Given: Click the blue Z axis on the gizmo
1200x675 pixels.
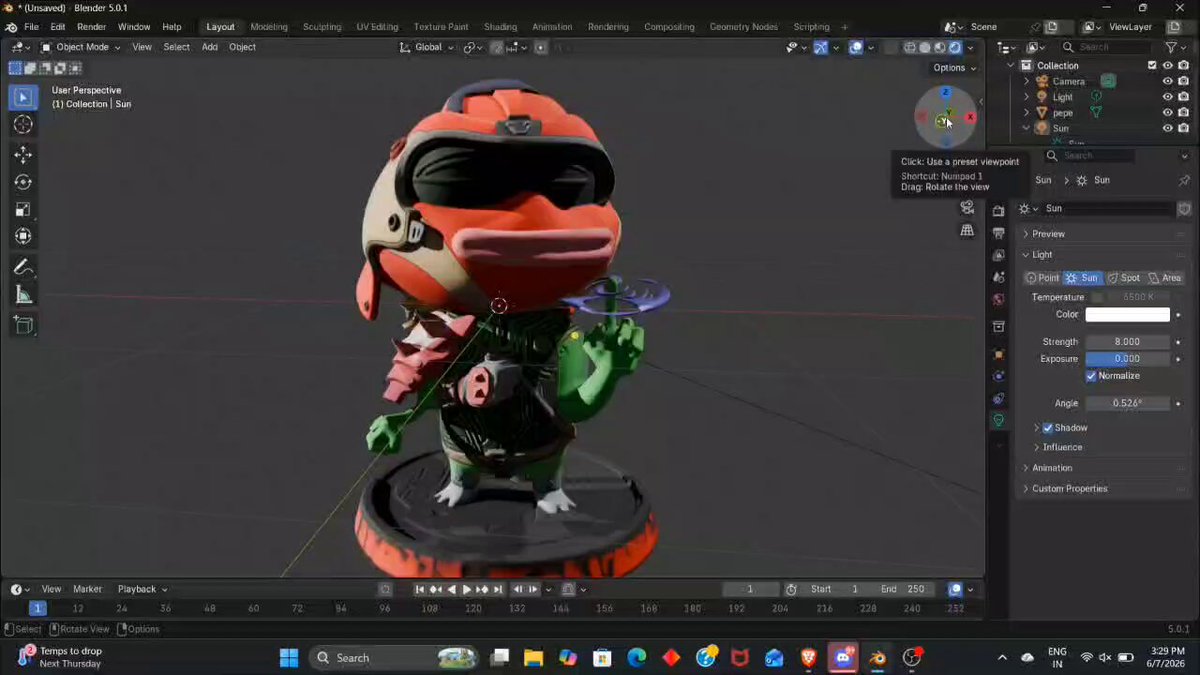Looking at the screenshot, I should 945,92.
